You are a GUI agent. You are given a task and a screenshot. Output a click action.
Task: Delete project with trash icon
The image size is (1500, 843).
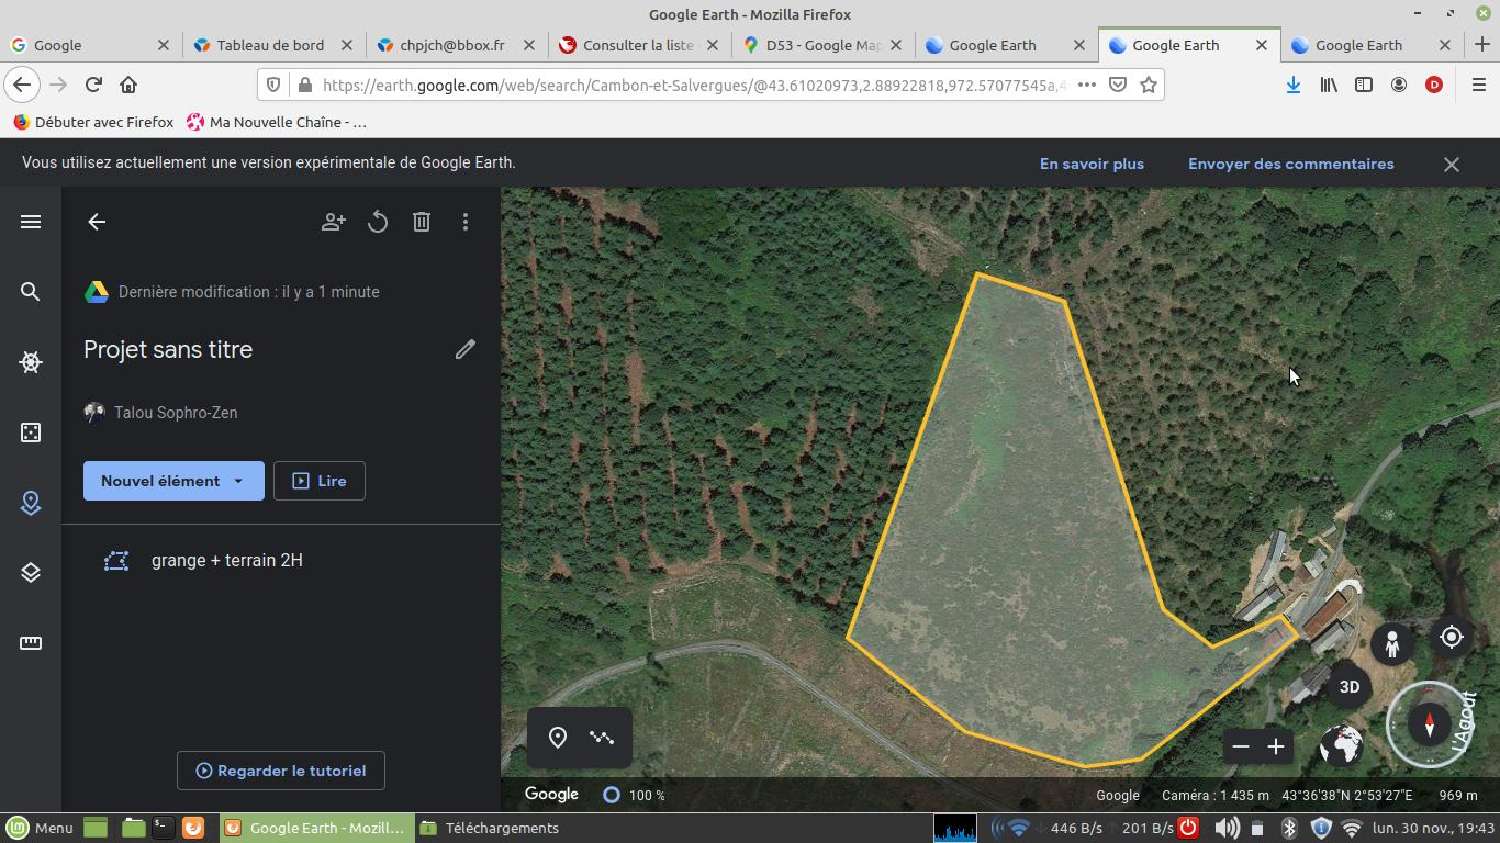(x=421, y=222)
